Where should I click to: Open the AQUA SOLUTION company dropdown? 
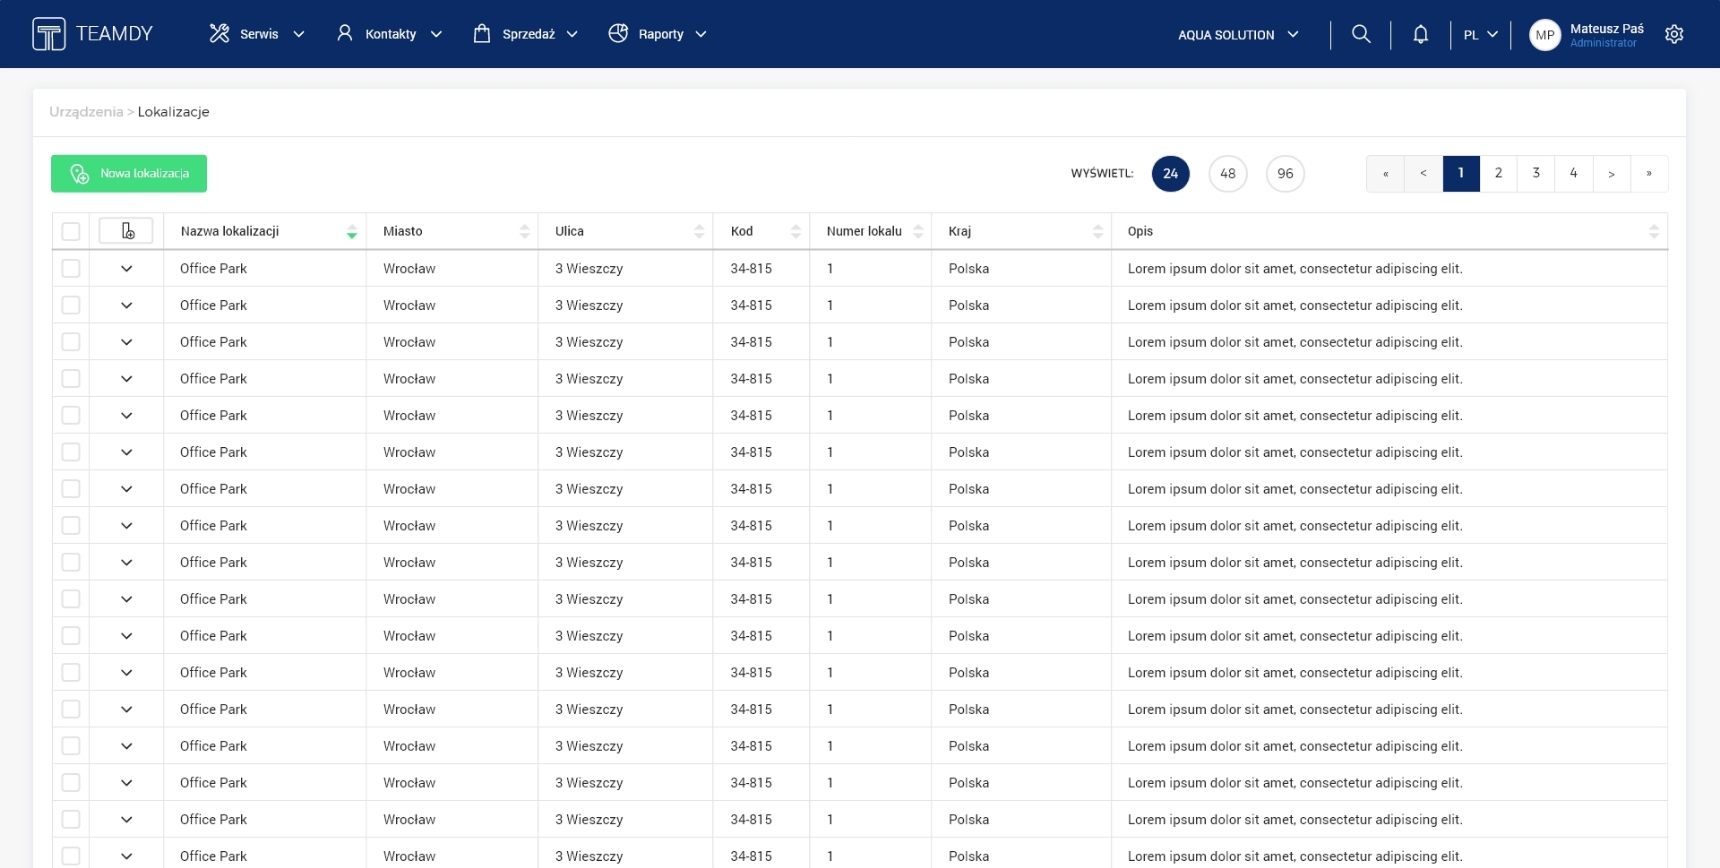point(1238,35)
